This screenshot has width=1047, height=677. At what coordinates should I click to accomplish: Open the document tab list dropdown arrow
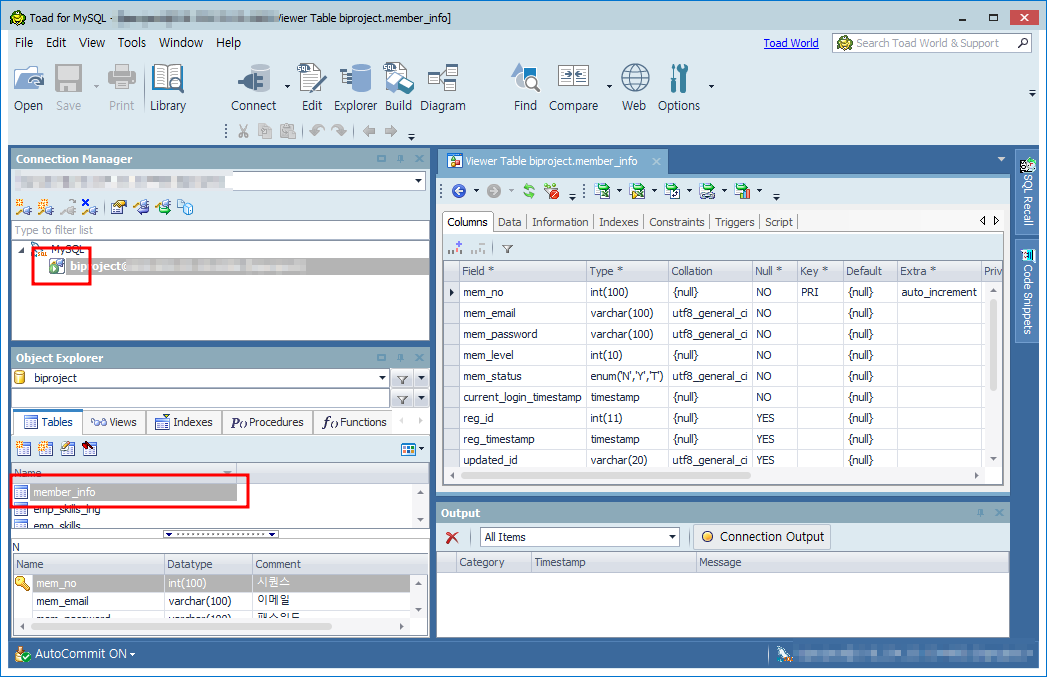coord(1001,159)
